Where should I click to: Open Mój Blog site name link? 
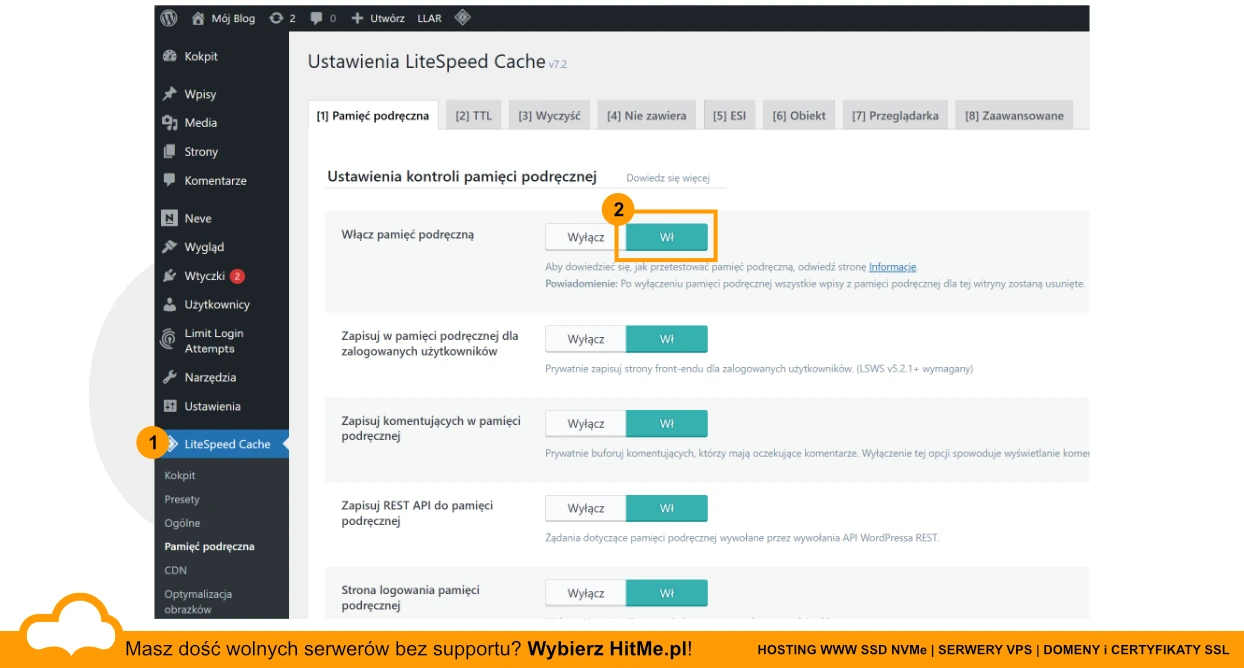[x=233, y=18]
